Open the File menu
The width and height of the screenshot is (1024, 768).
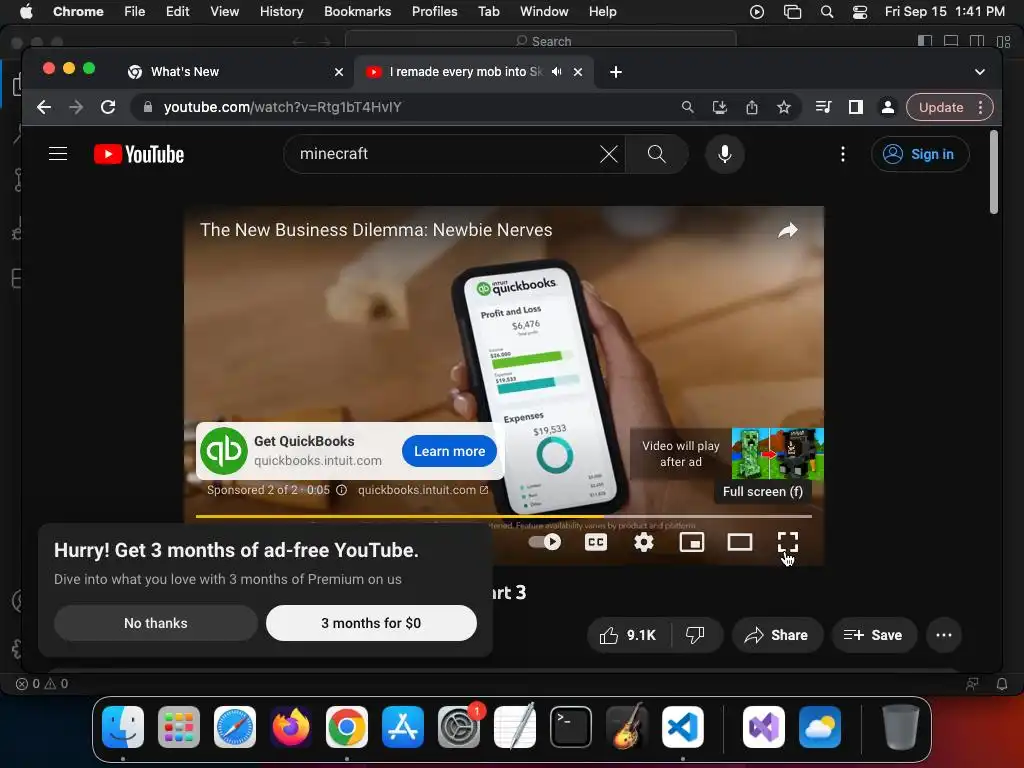coord(135,11)
